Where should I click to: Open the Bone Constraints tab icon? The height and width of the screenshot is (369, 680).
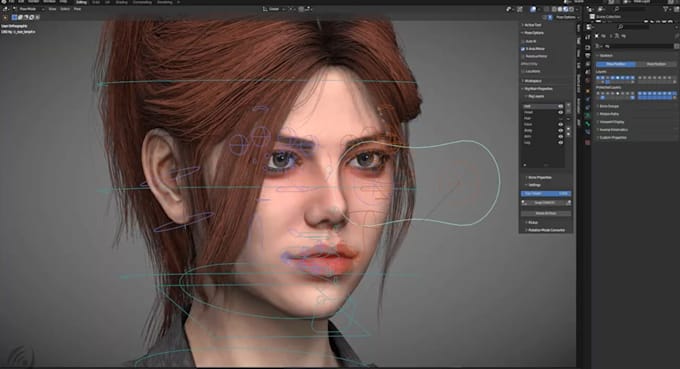(x=588, y=132)
